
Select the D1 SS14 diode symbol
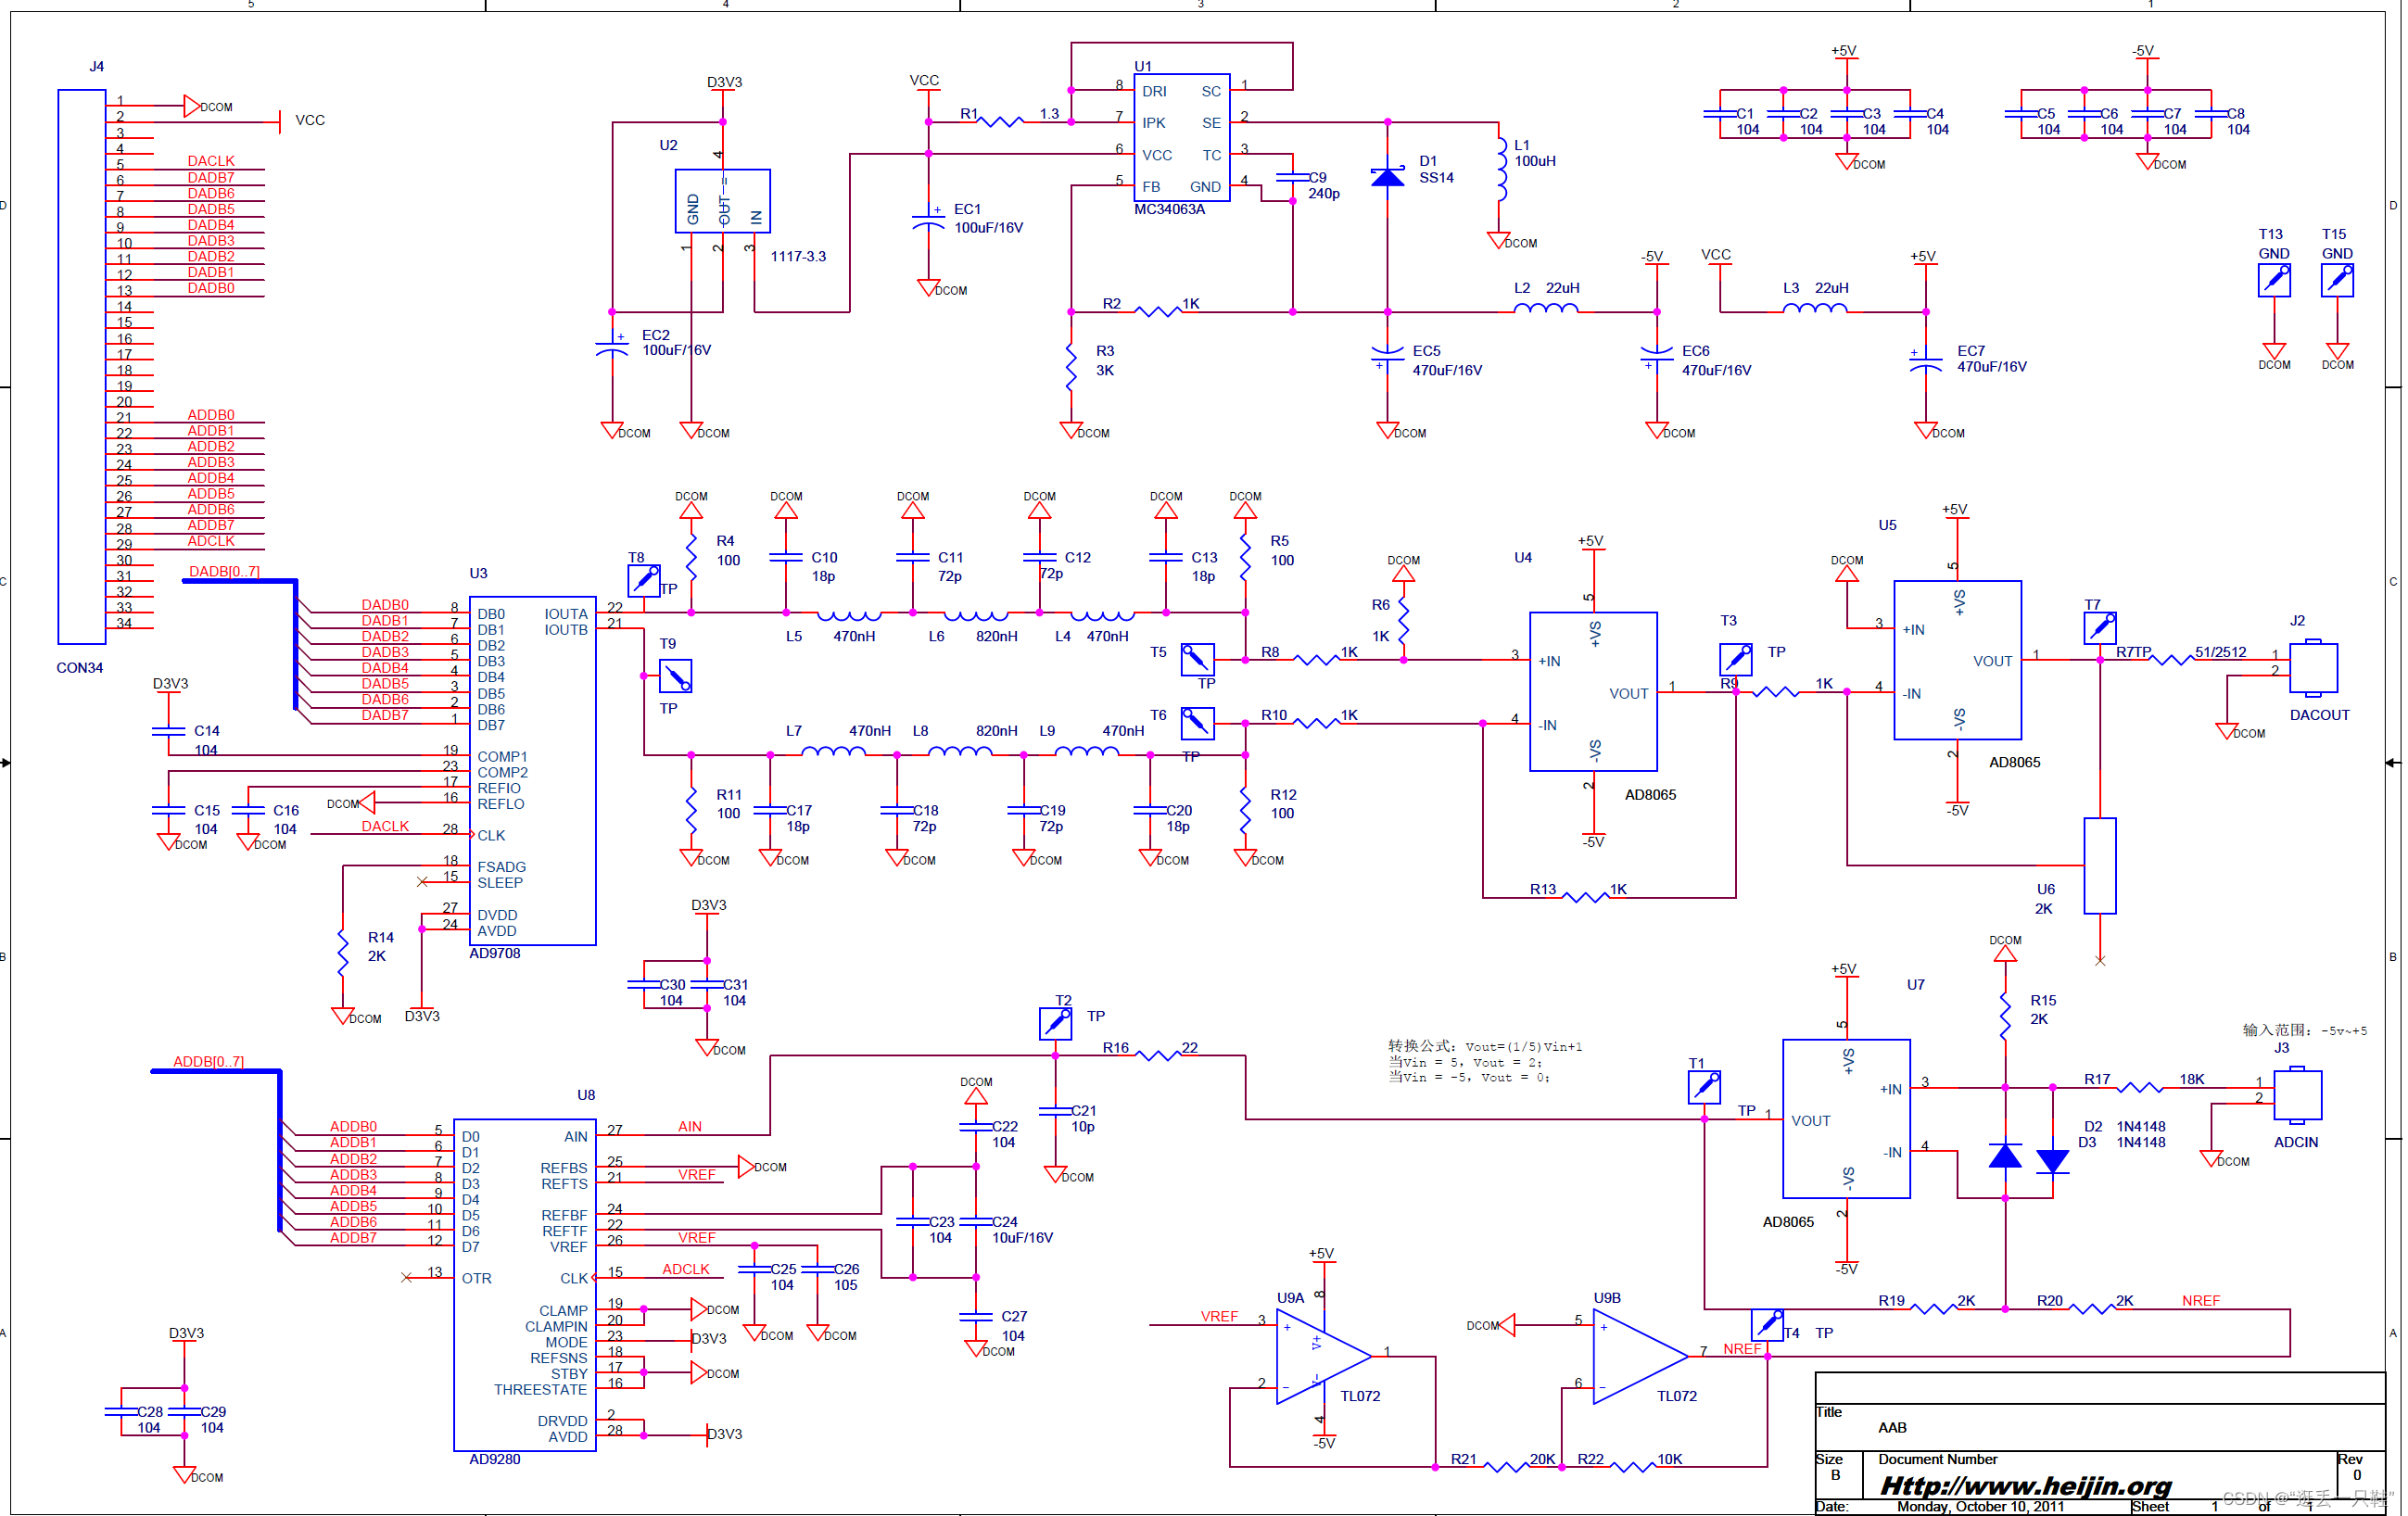click(1387, 178)
